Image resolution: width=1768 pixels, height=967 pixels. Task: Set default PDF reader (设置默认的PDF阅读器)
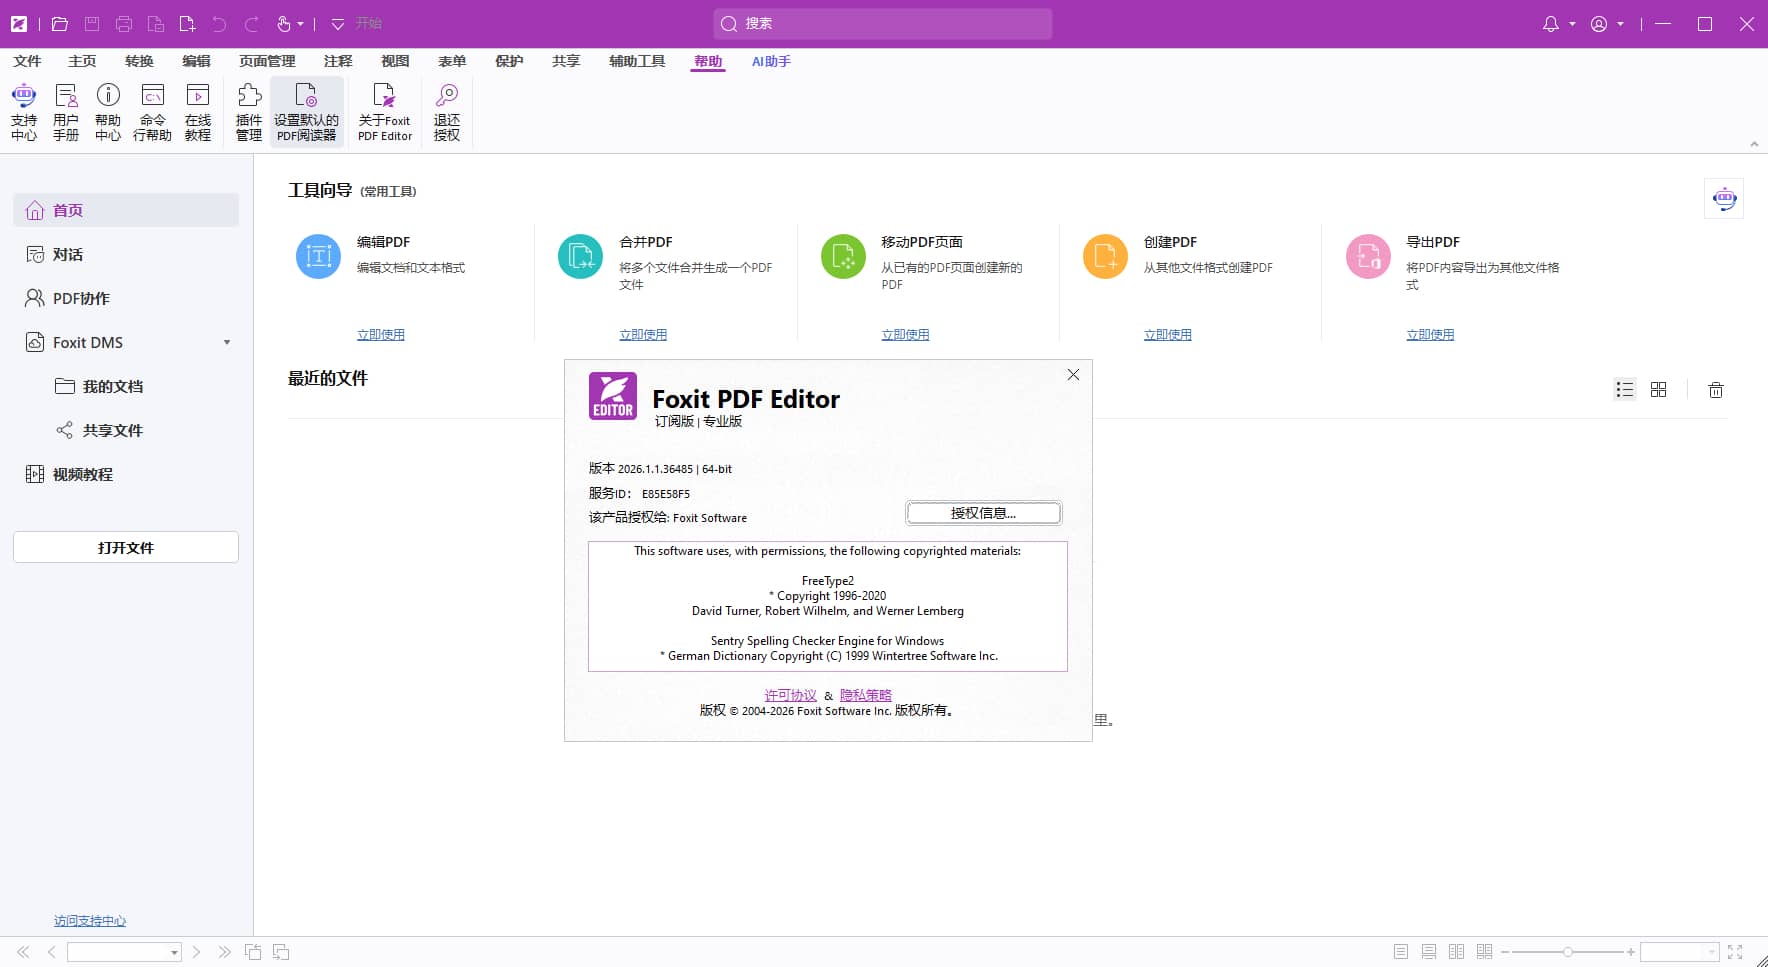pyautogui.click(x=306, y=112)
